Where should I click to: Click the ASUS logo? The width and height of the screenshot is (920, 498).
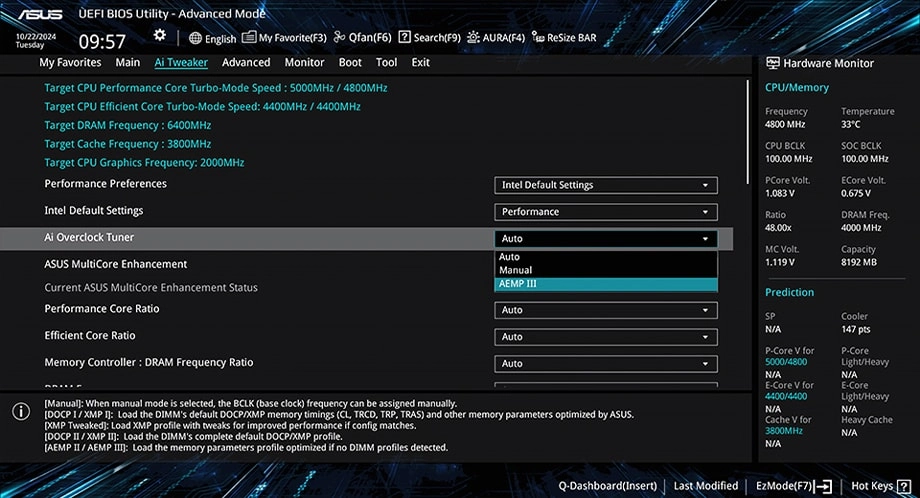[x=39, y=14]
